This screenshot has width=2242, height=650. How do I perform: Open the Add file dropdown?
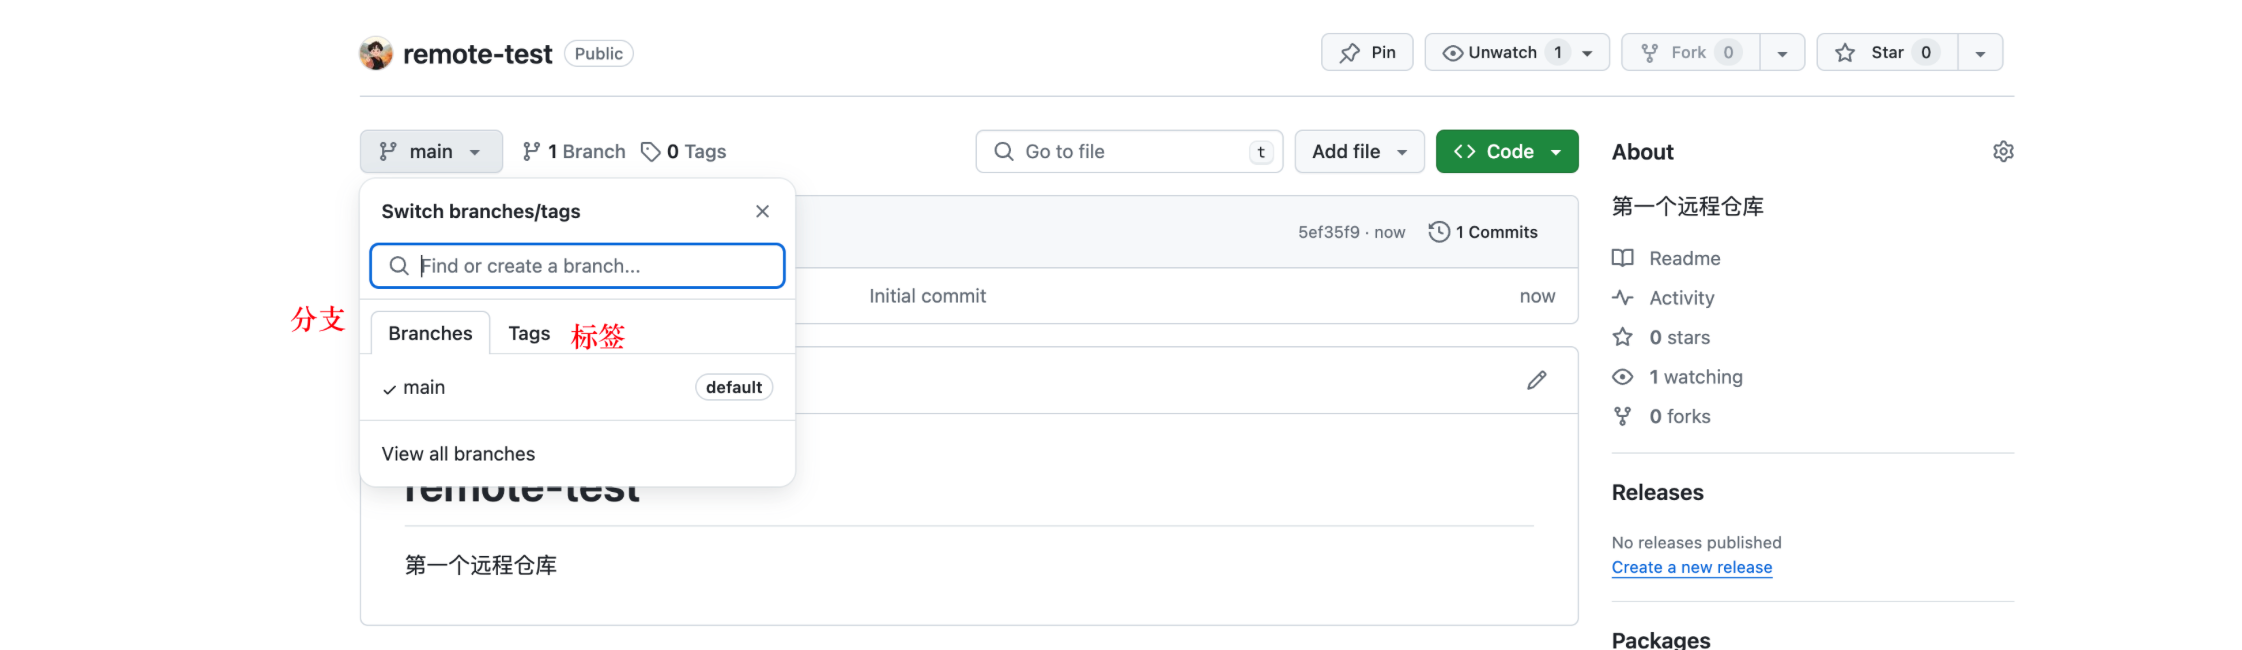[x=1358, y=152]
